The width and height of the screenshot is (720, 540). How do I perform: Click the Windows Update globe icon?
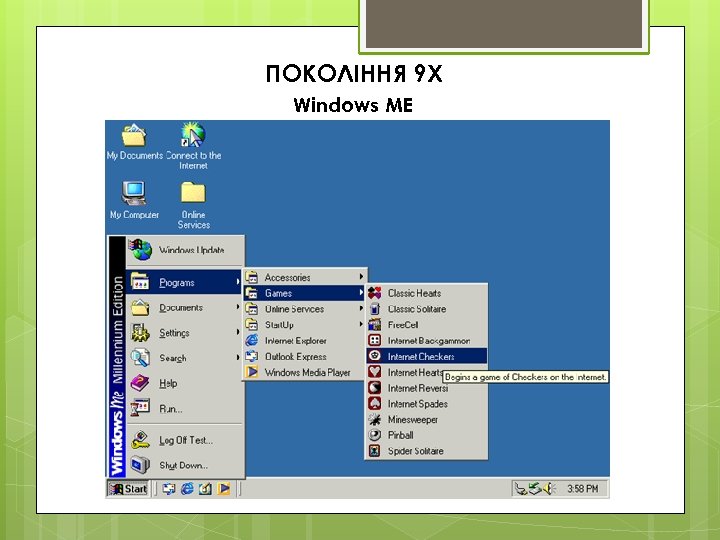(x=141, y=250)
